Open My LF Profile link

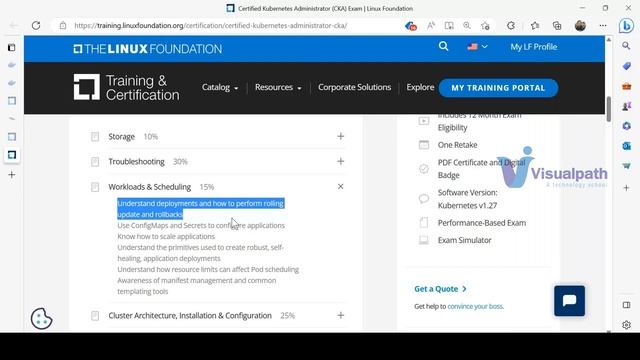[x=533, y=47]
